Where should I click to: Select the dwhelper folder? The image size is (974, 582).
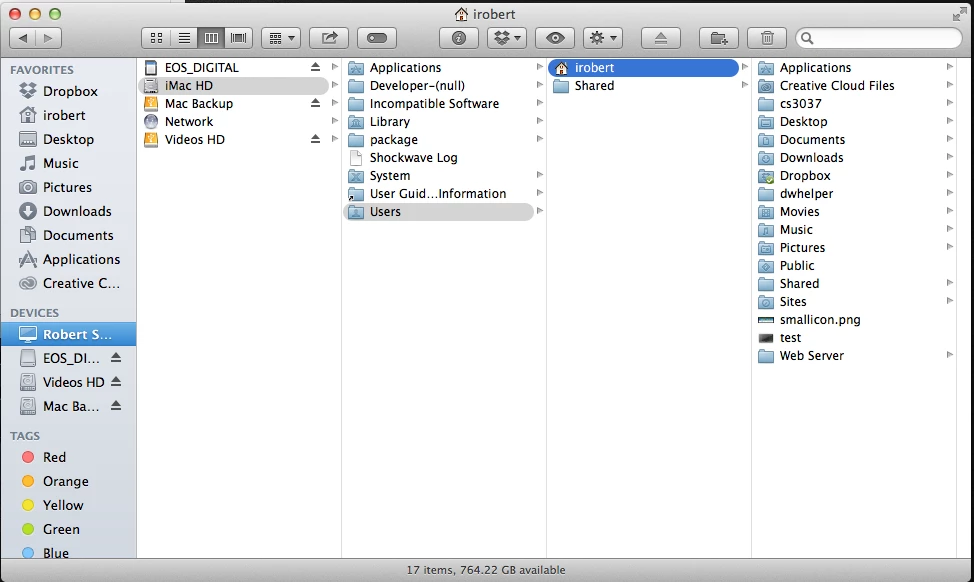(x=849, y=194)
